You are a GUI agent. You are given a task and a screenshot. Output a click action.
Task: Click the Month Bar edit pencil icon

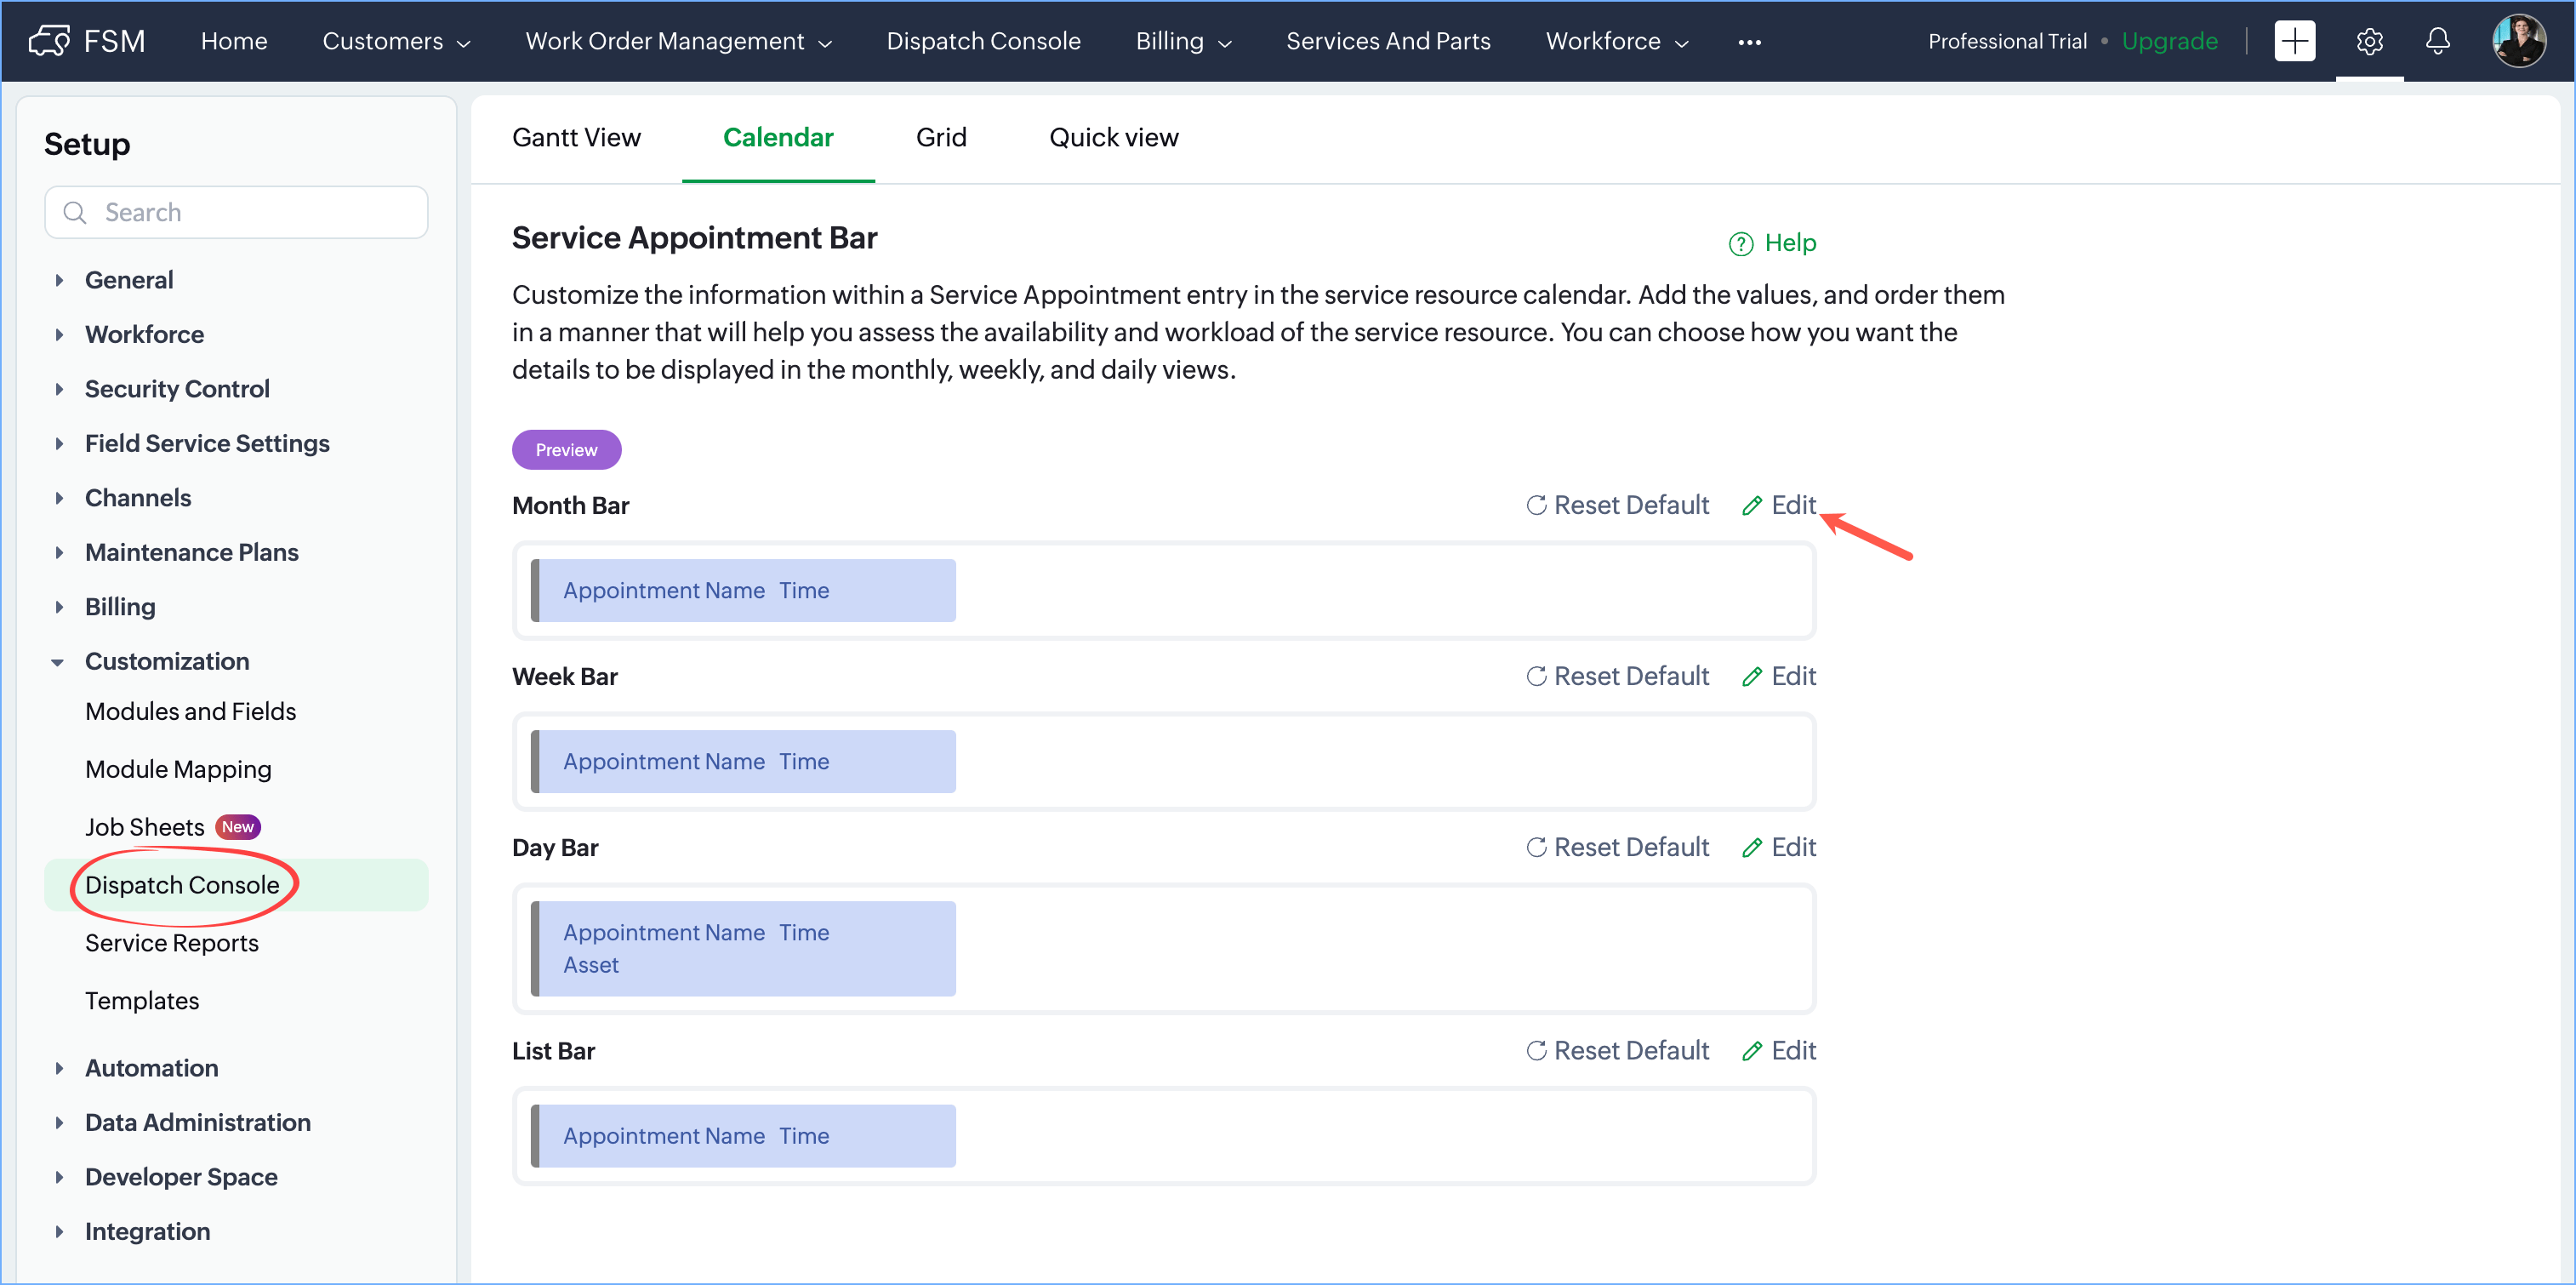point(1752,506)
